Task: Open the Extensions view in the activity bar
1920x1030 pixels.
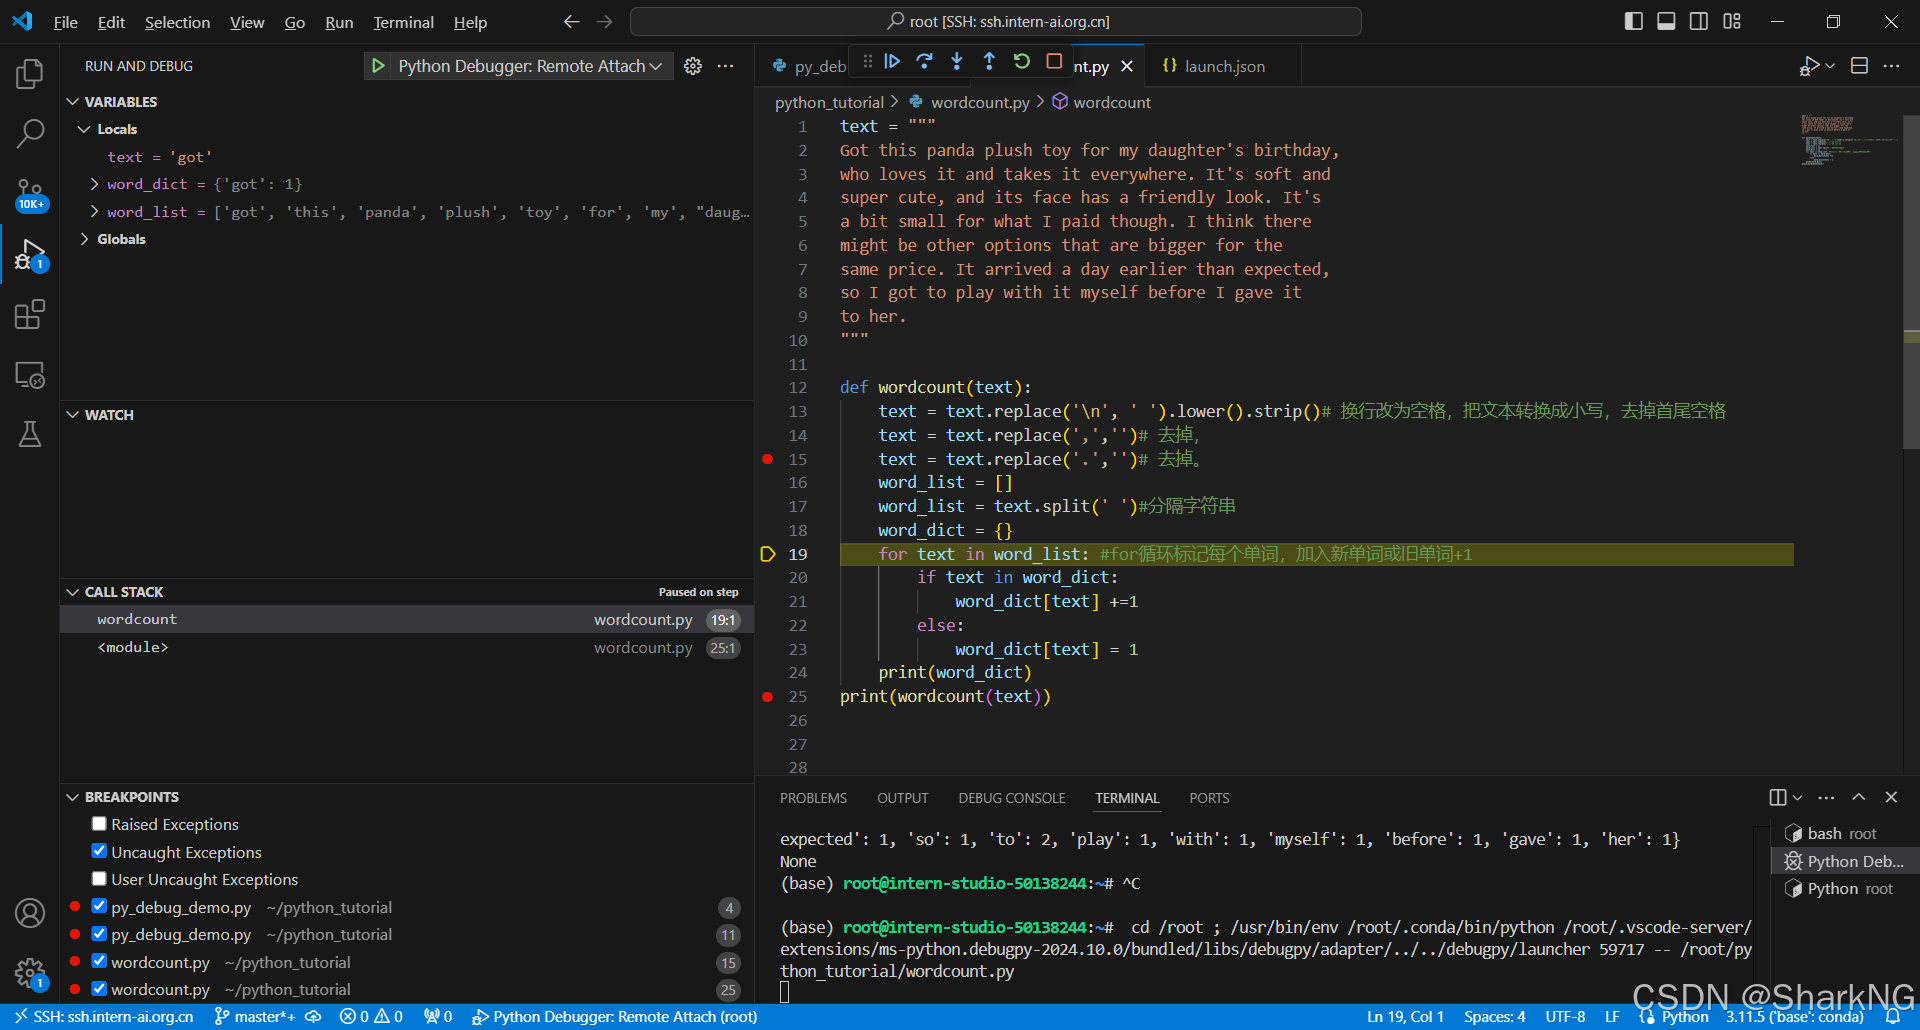Action: coord(30,314)
